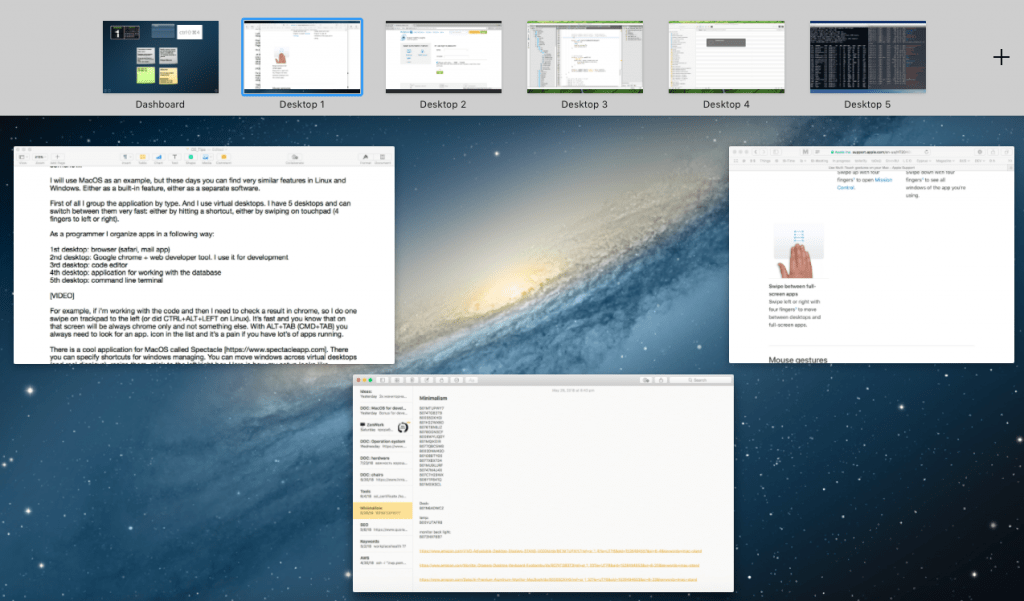Click the Collaborate icon in Pages toolbar

point(295,157)
